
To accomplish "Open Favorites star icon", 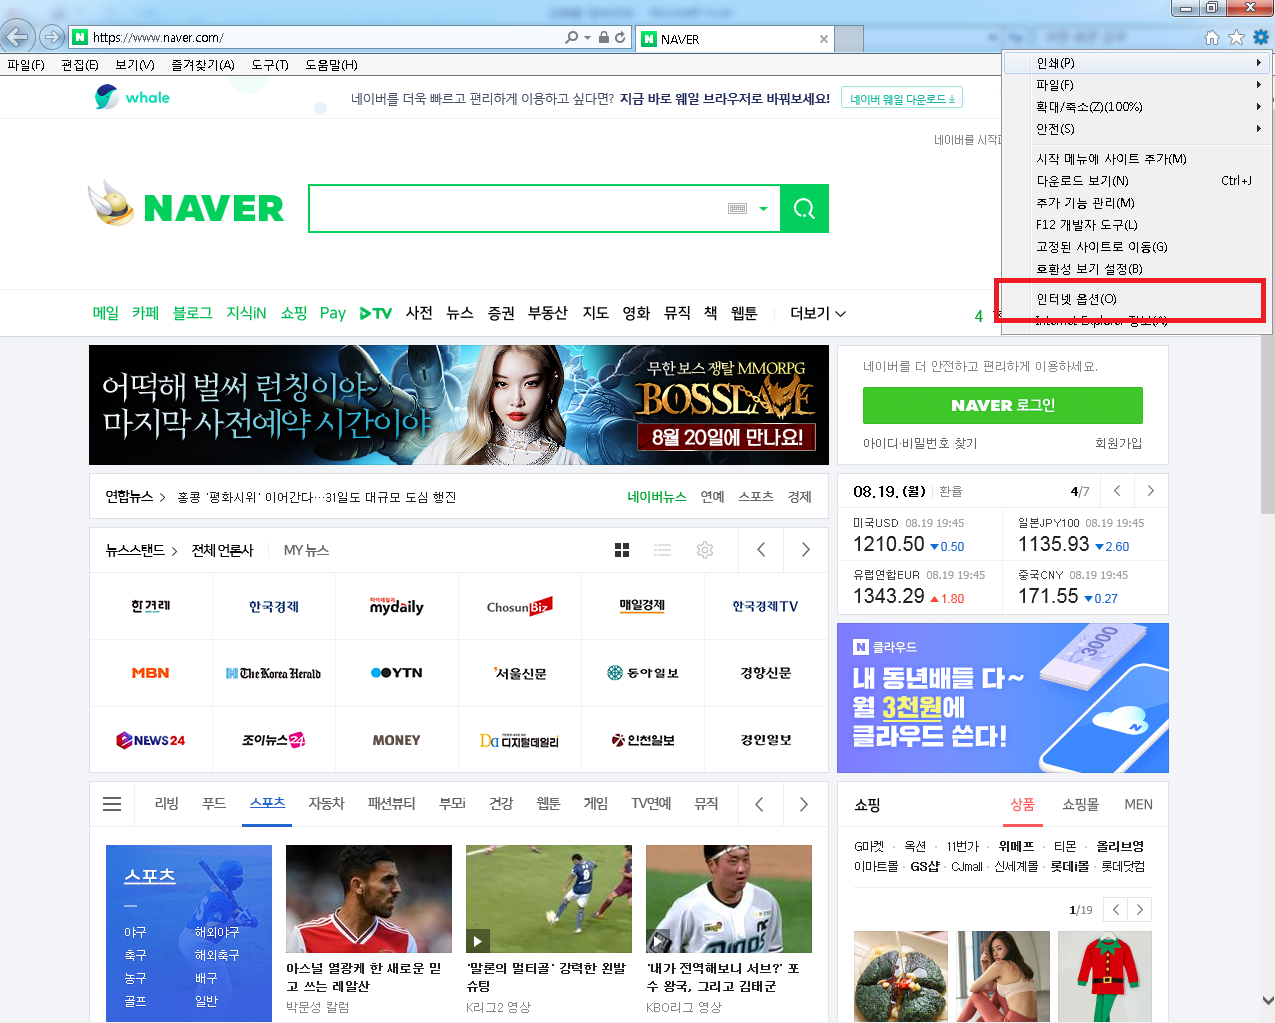I will pyautogui.click(x=1236, y=38).
